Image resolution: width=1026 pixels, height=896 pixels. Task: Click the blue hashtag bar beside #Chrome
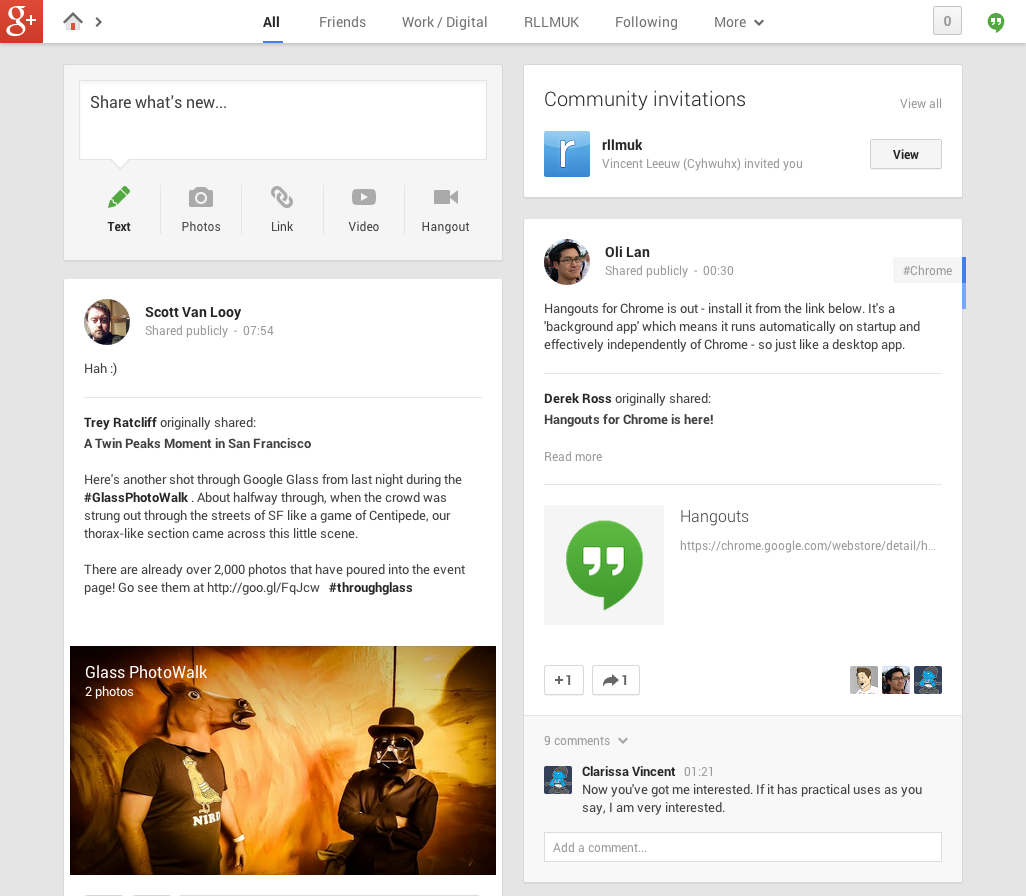point(964,283)
